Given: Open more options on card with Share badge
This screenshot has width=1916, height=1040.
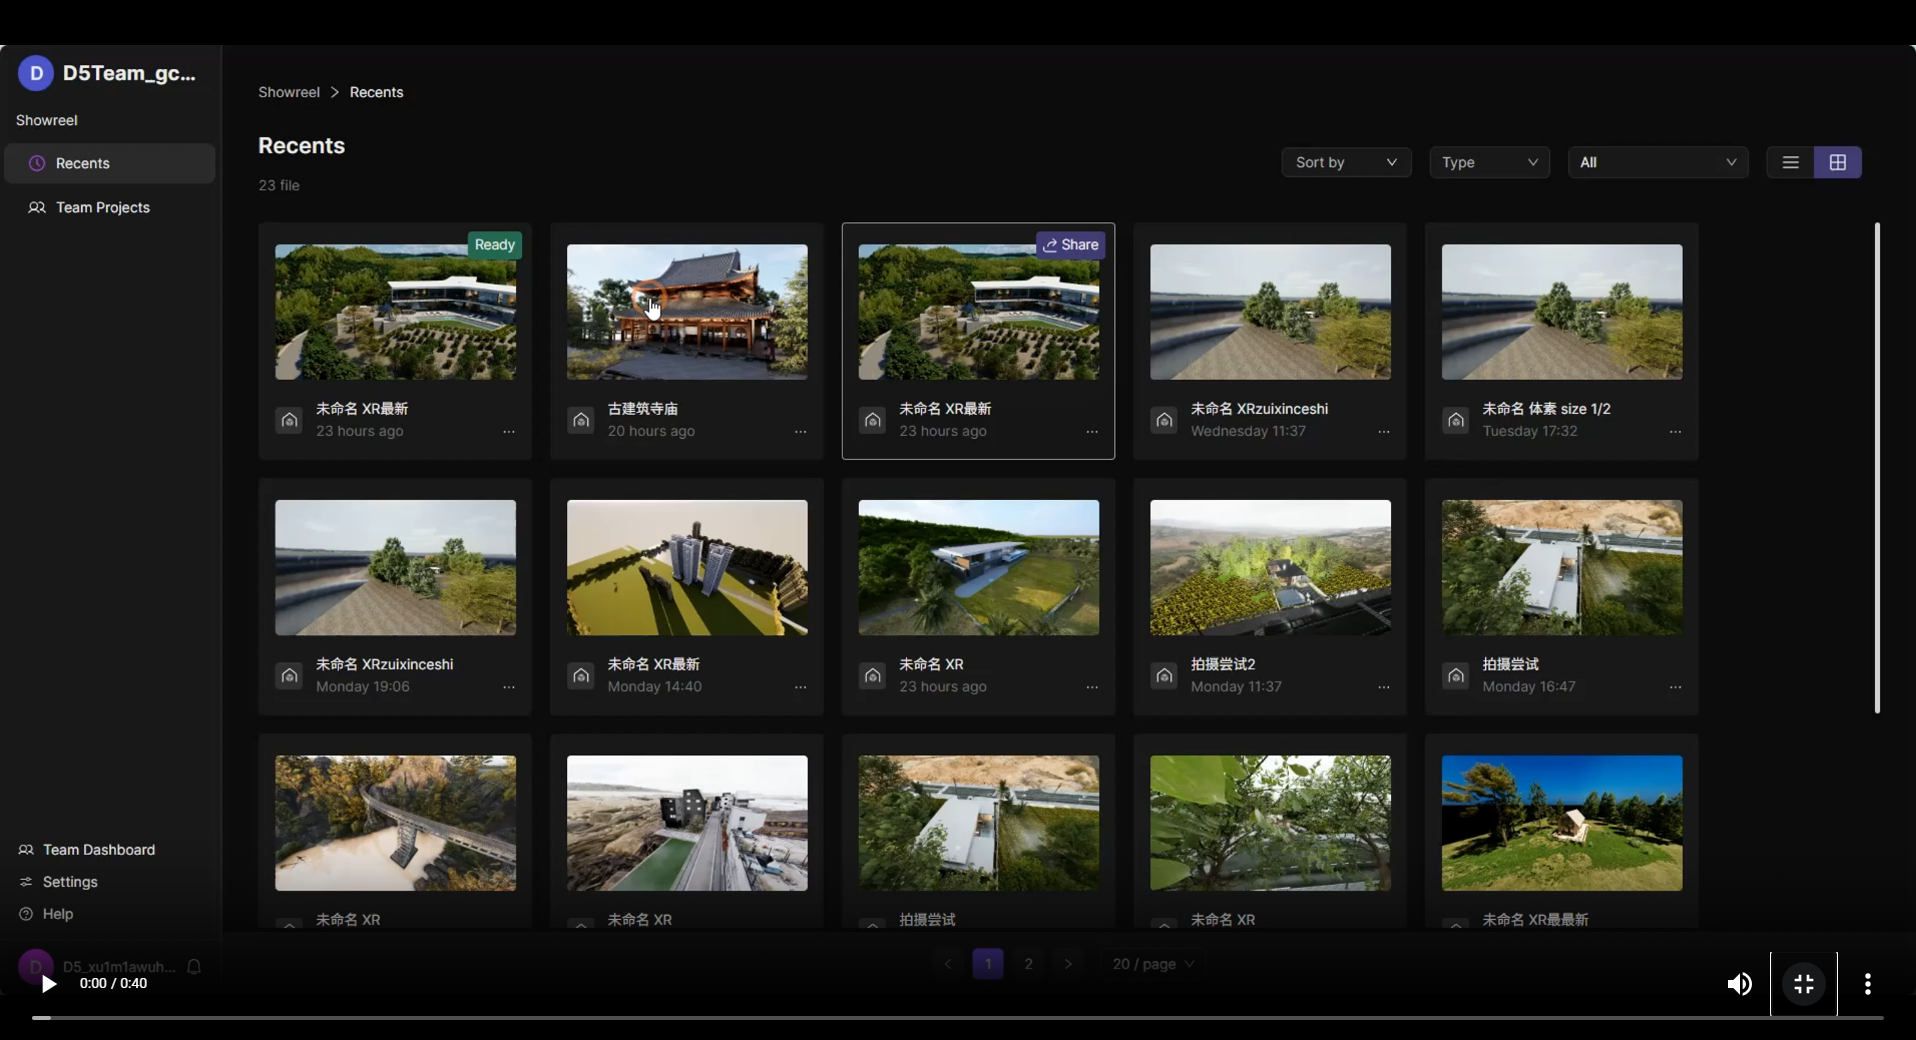Looking at the screenshot, I should click(x=1092, y=432).
